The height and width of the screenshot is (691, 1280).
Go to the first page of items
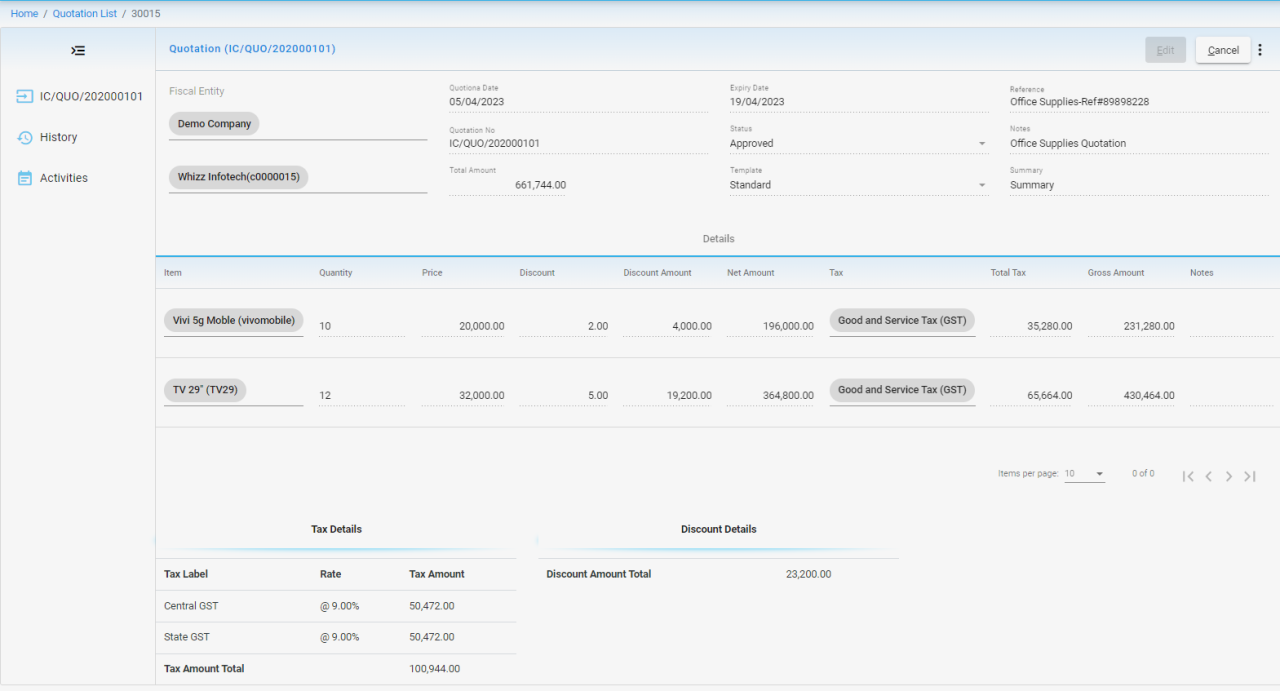click(x=1188, y=476)
